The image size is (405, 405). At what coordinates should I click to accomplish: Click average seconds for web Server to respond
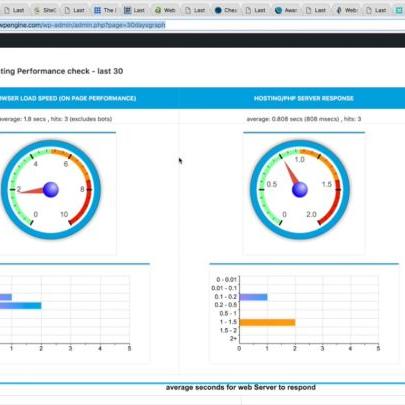click(241, 387)
